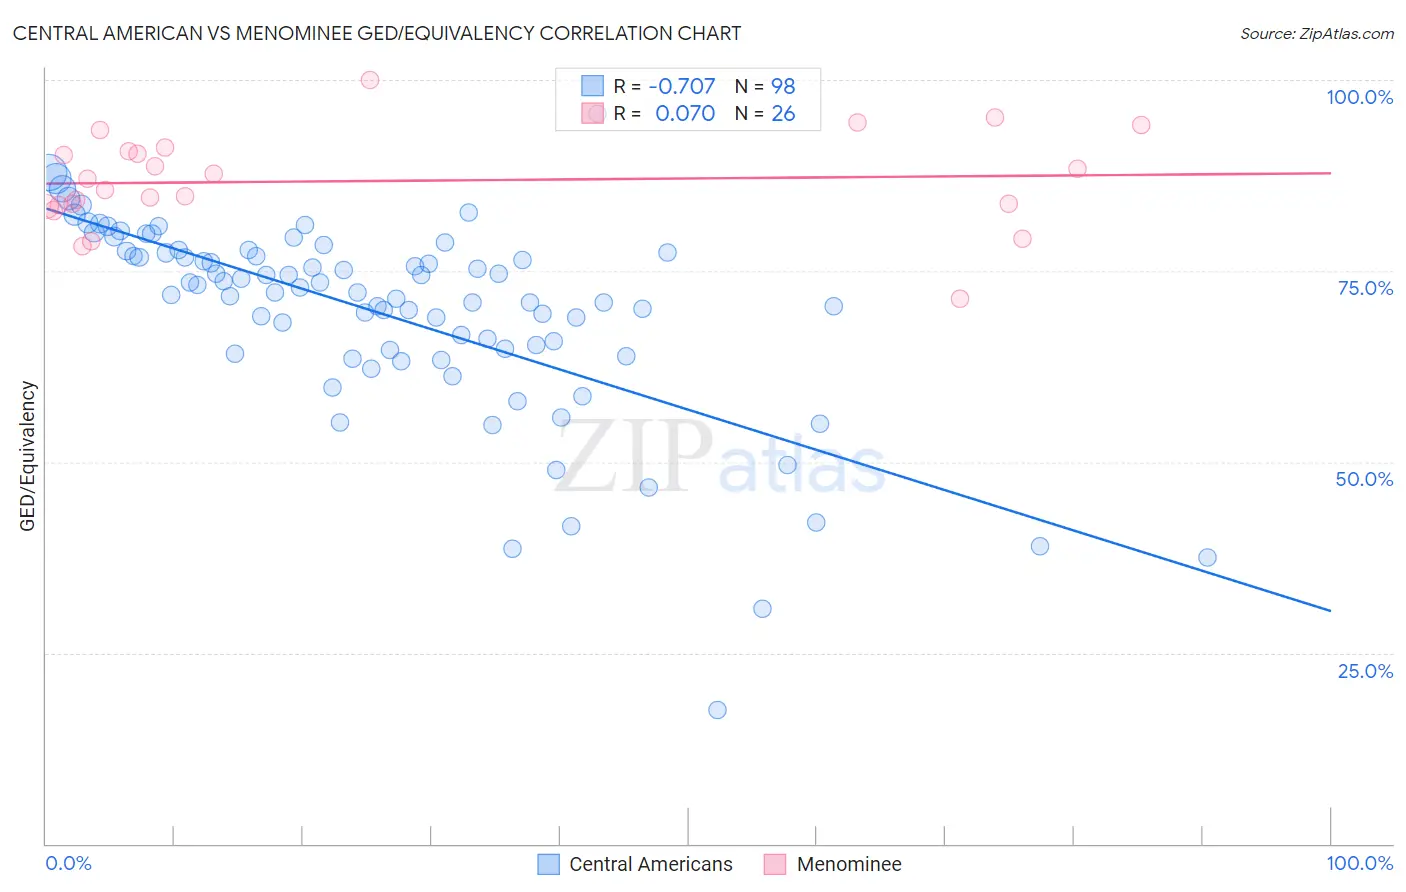Open the ZipAtlas.com source link
Screen dimensions: 1406x892
tap(1317, 33)
